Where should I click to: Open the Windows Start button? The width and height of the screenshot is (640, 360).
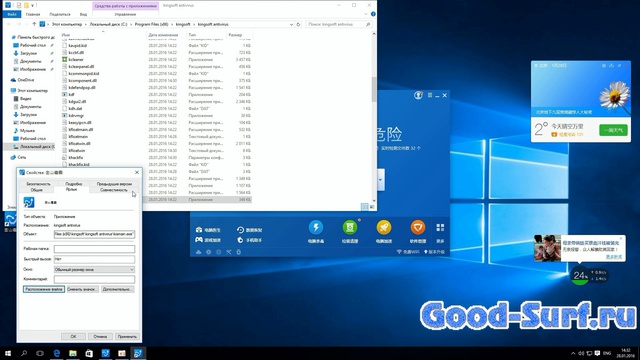click(8, 353)
